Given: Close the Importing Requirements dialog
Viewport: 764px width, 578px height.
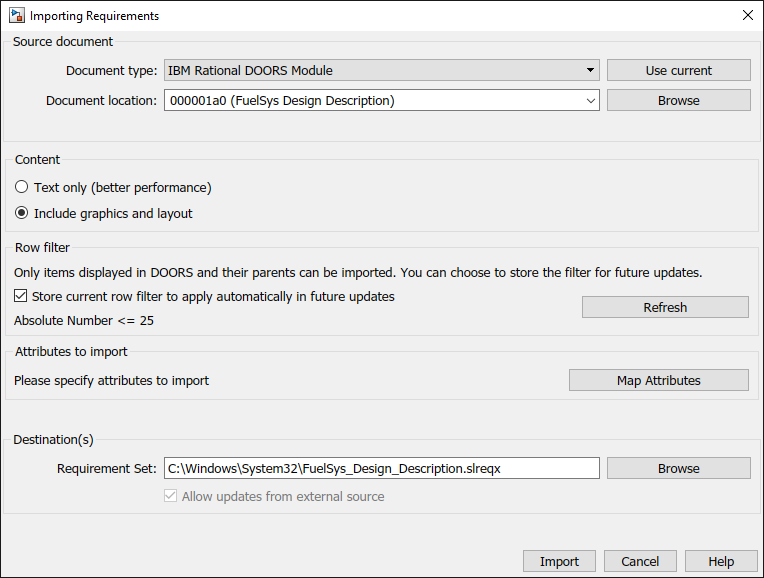Looking at the screenshot, I should tap(747, 16).
